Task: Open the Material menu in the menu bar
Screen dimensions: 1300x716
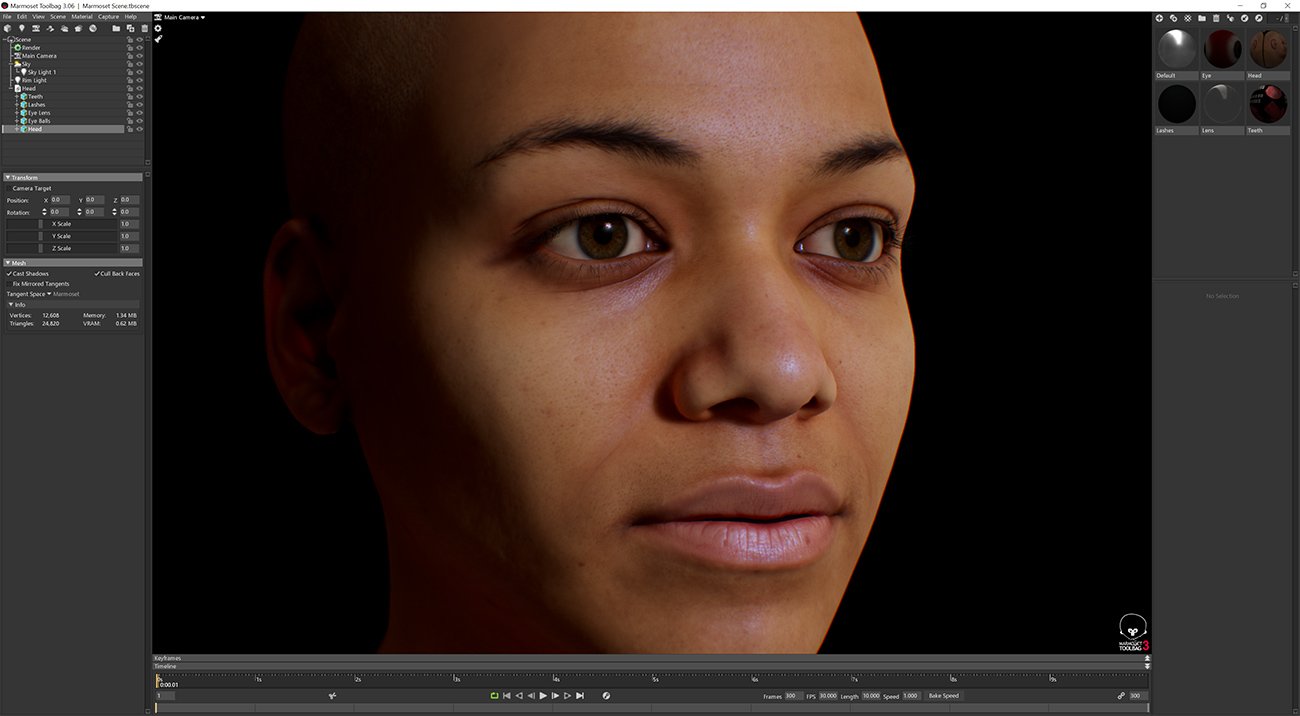Action: point(82,16)
